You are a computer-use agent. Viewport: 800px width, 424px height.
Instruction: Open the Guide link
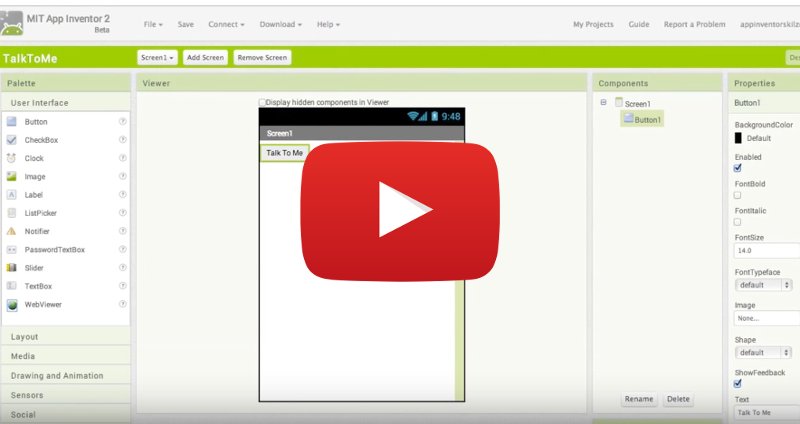point(639,24)
